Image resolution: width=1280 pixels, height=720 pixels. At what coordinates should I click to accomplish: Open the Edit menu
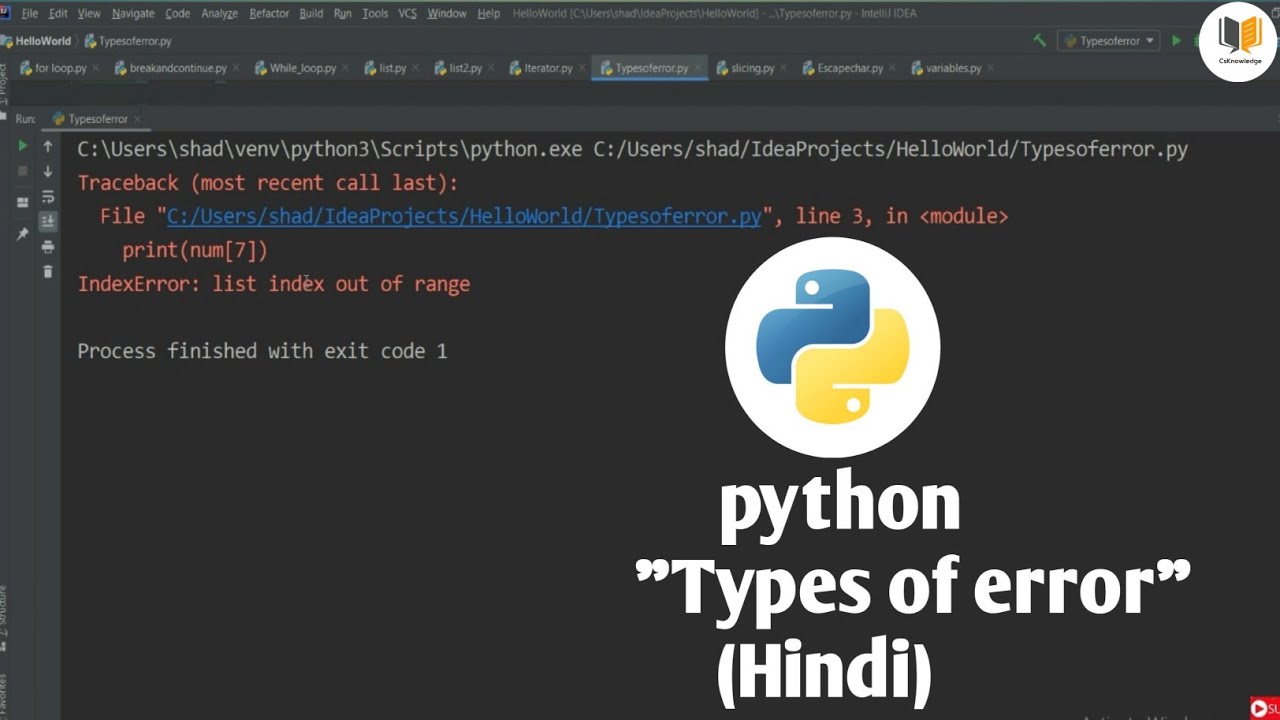click(x=58, y=14)
